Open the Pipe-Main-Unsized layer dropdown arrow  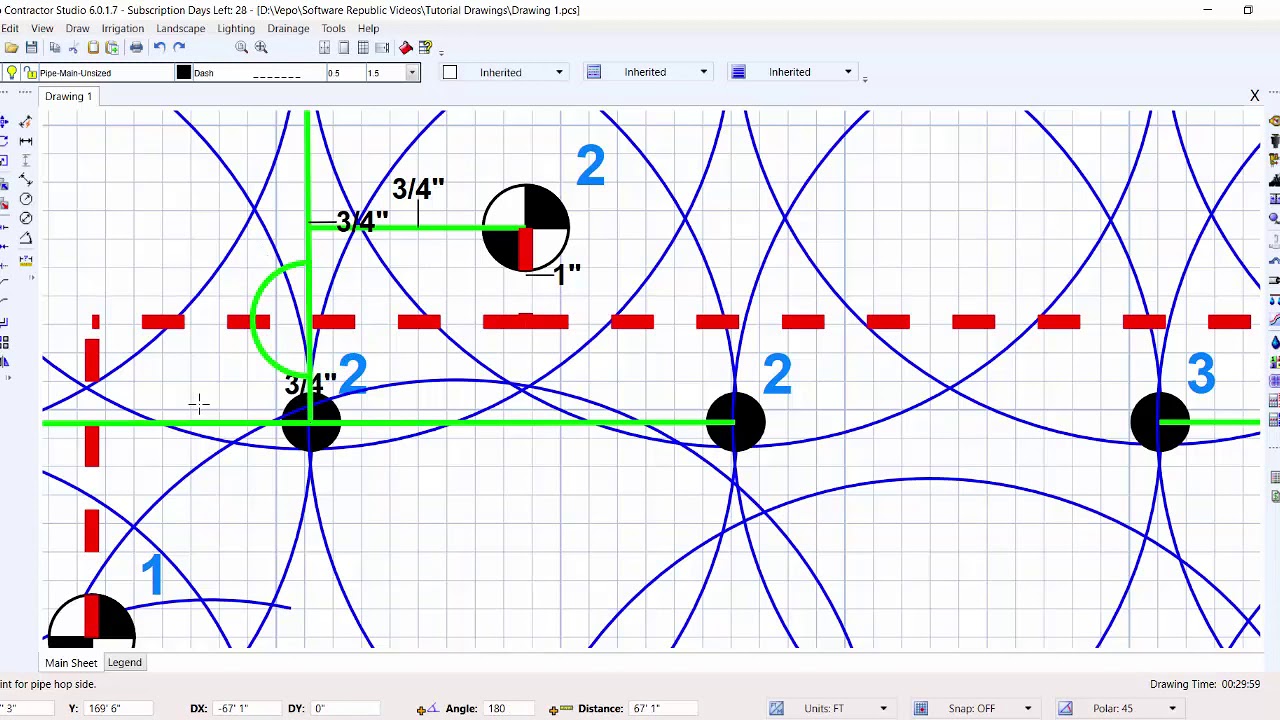pyautogui.click(x=411, y=72)
